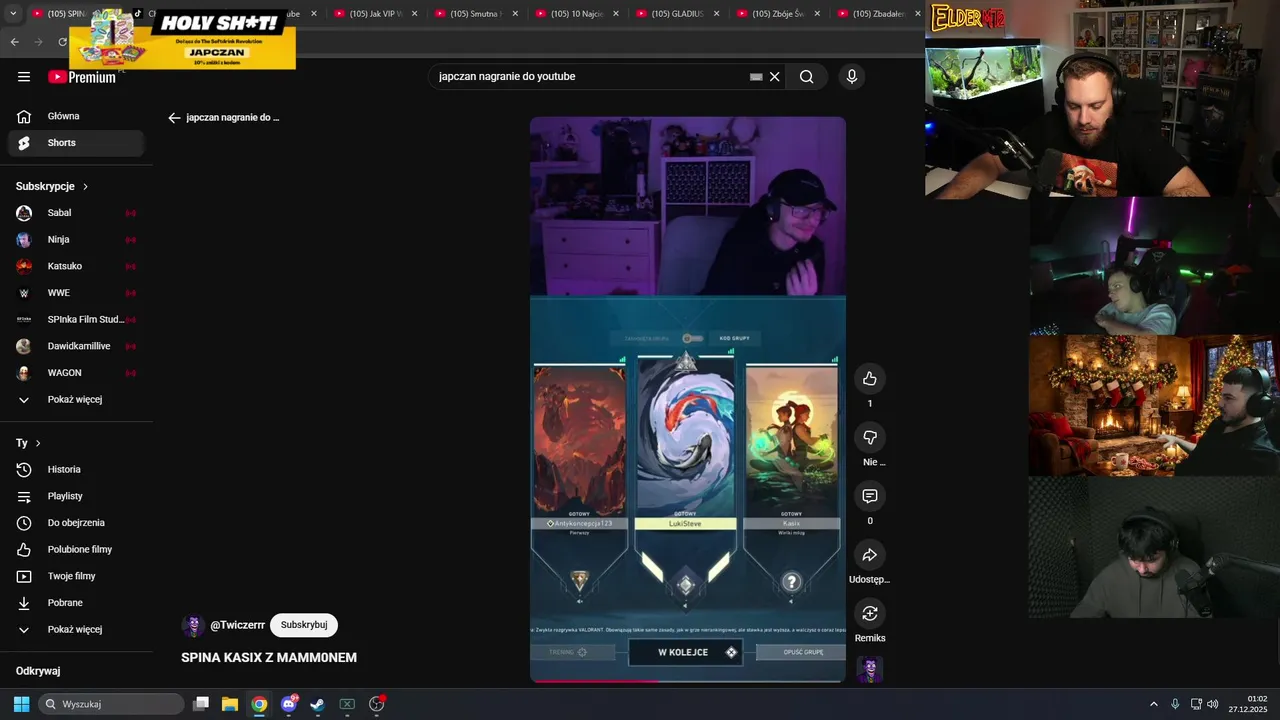This screenshot has width=1280, height=720.
Task: Start voice search with the microphone
Action: pos(851,77)
